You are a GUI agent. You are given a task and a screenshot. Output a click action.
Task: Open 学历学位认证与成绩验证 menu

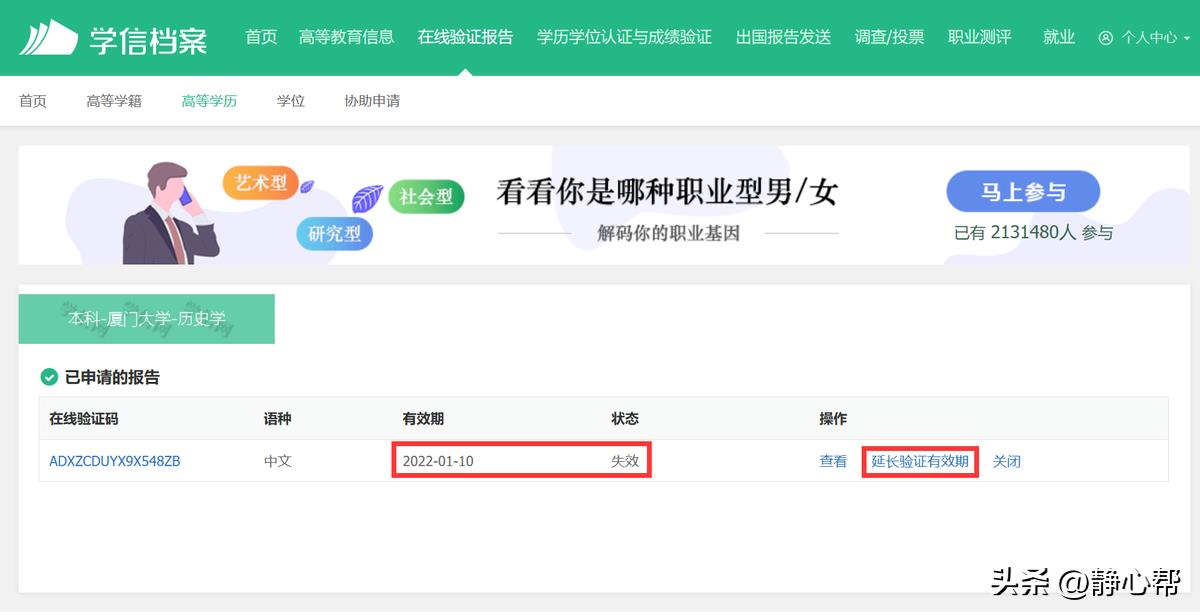pos(624,37)
